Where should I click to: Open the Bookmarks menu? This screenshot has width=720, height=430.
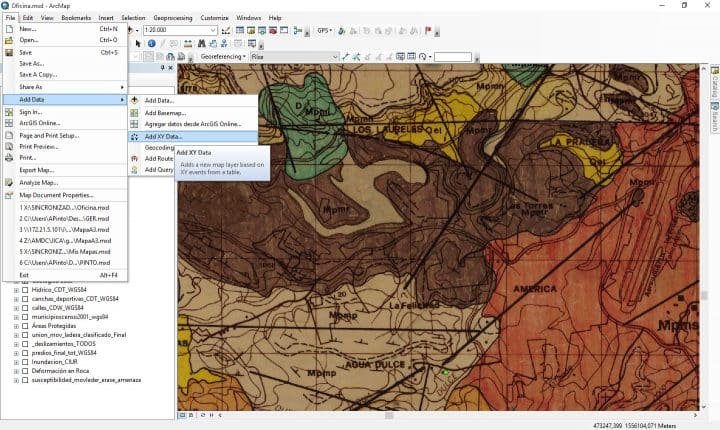click(x=76, y=18)
